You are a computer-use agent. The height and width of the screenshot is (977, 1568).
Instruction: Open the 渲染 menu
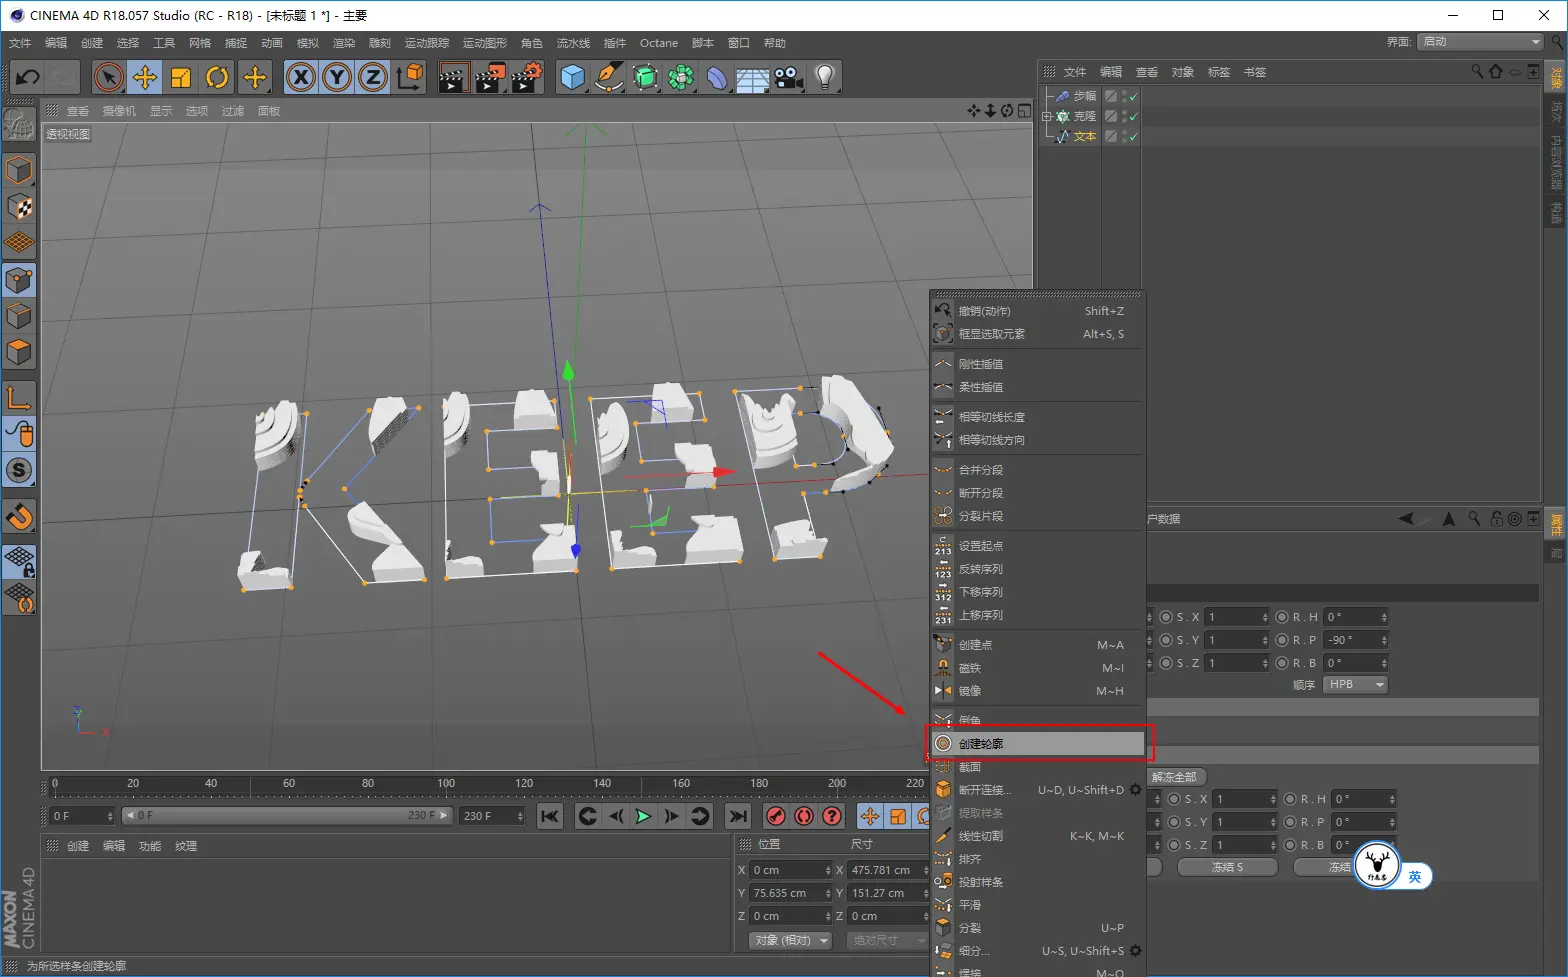pyautogui.click(x=344, y=43)
